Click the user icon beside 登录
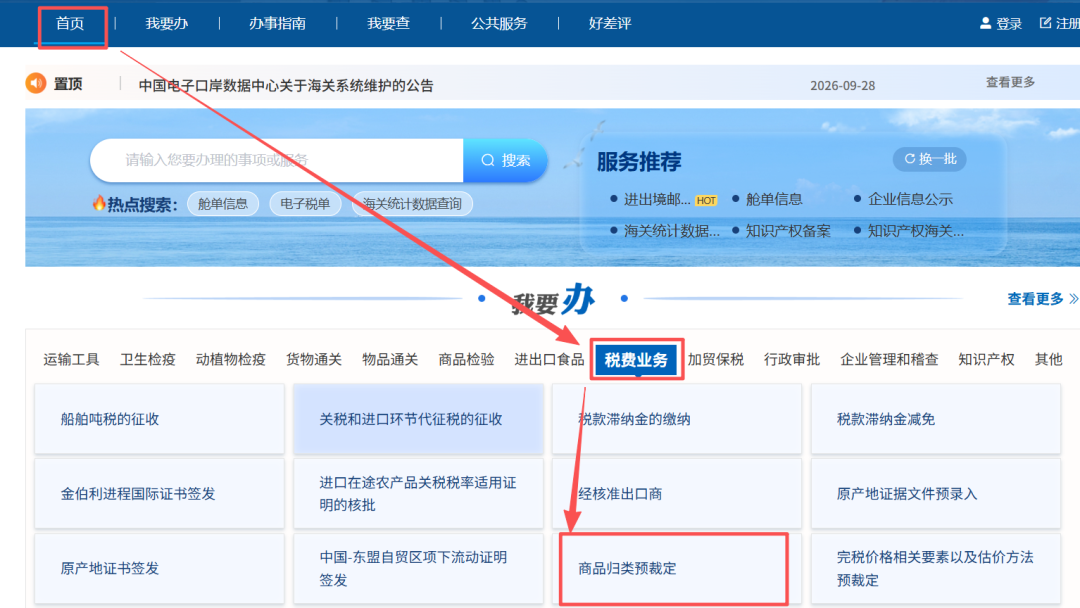 985,23
